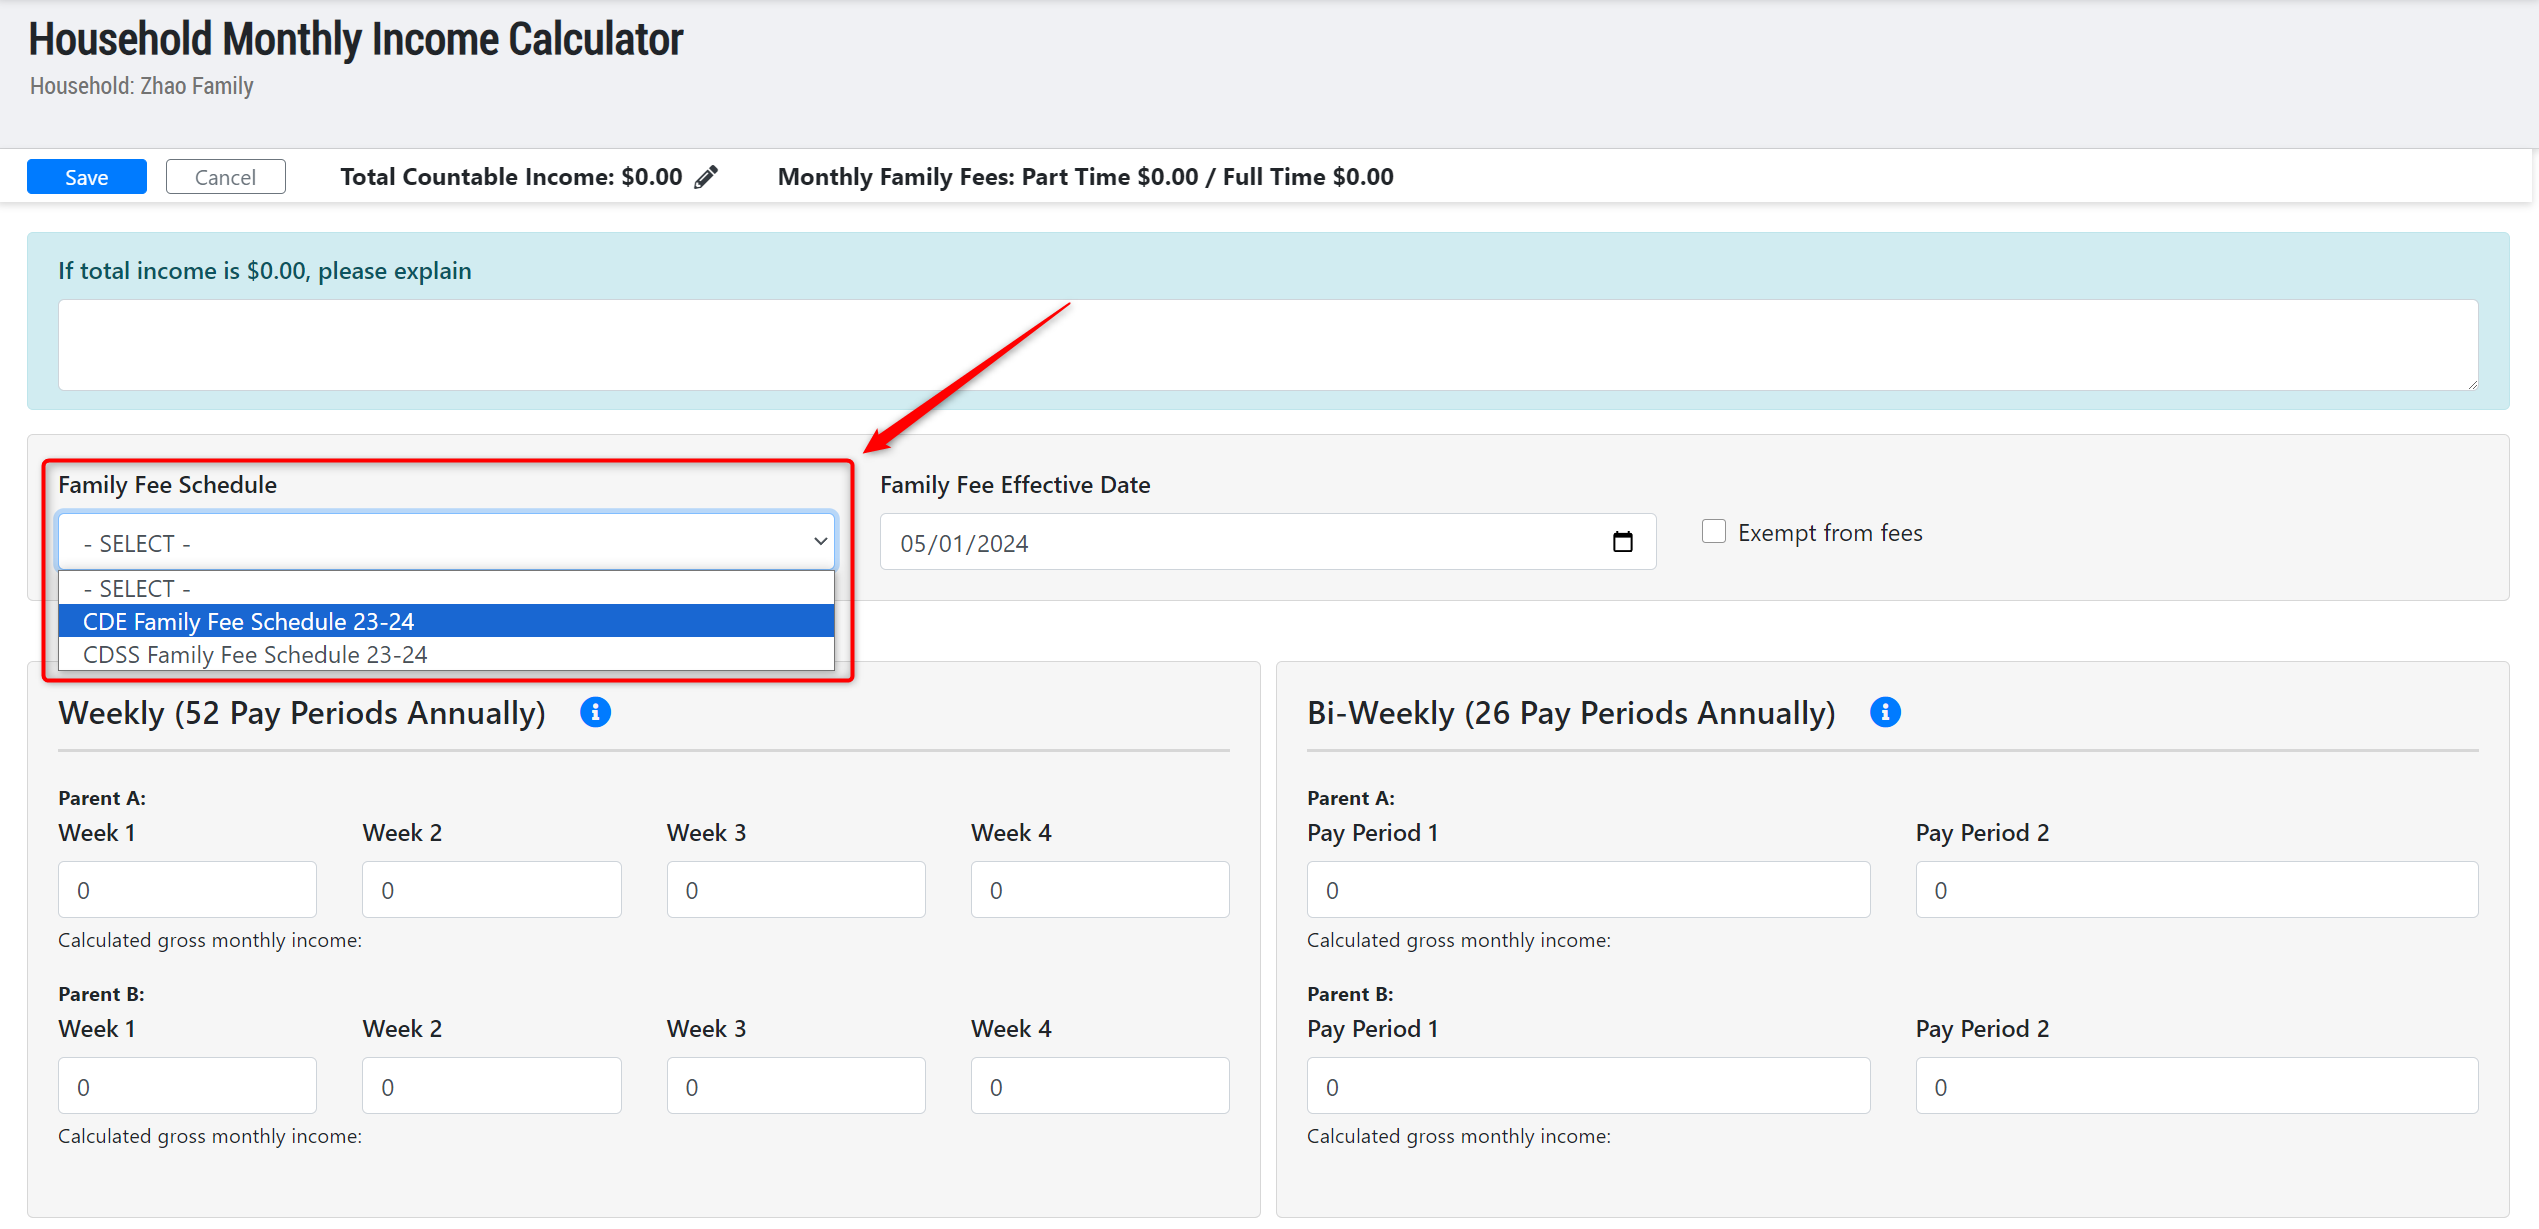The width and height of the screenshot is (2539, 1229).
Task: Choose CDE Family Fee Schedule 23-24 option
Action: click(446, 621)
